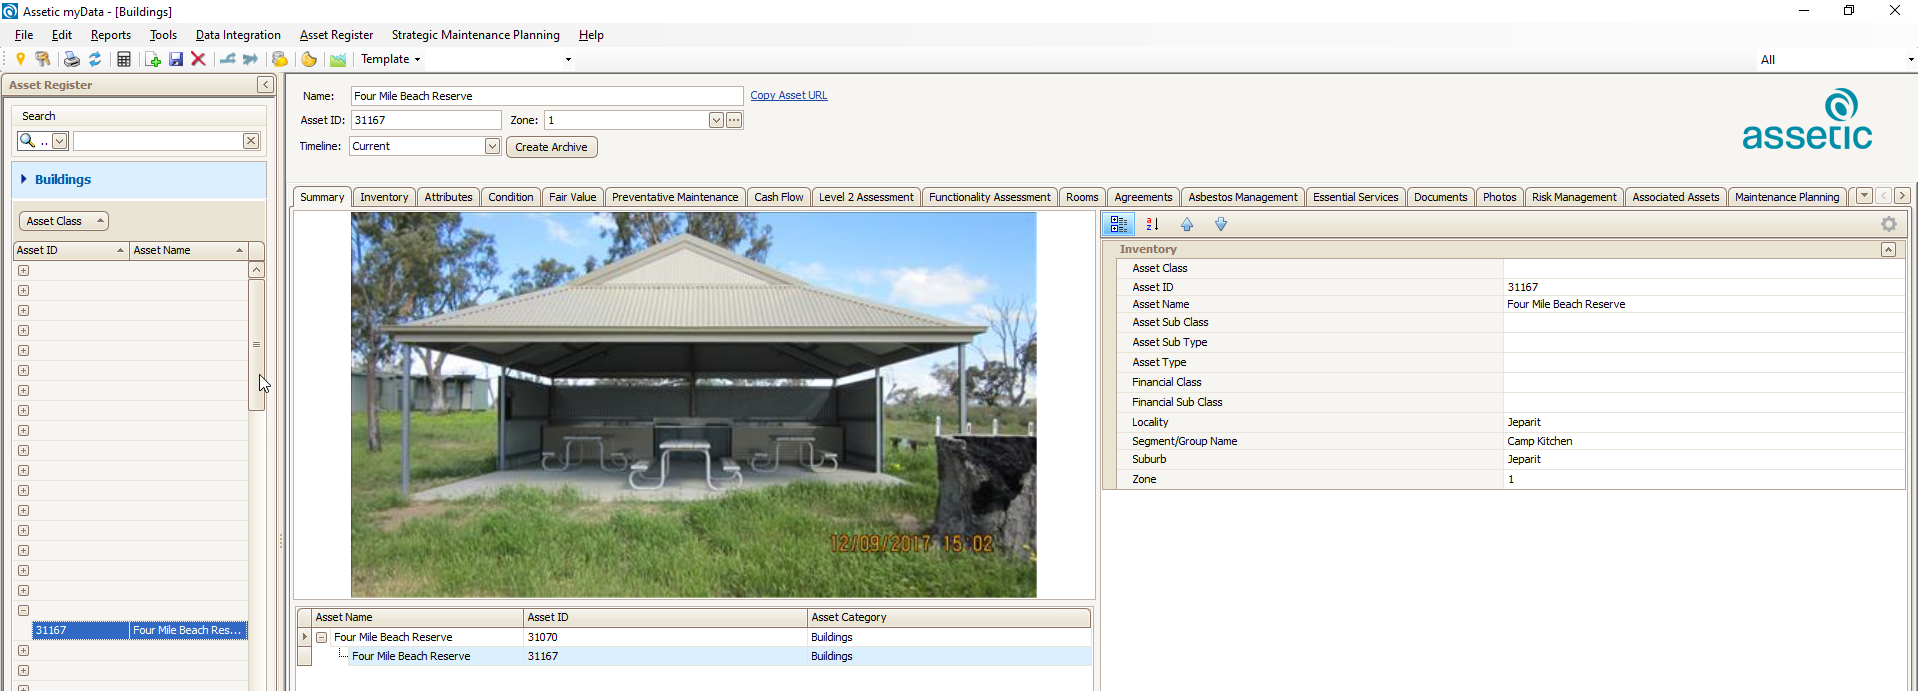Open the Strategic Maintenance Planning menu

coord(475,35)
